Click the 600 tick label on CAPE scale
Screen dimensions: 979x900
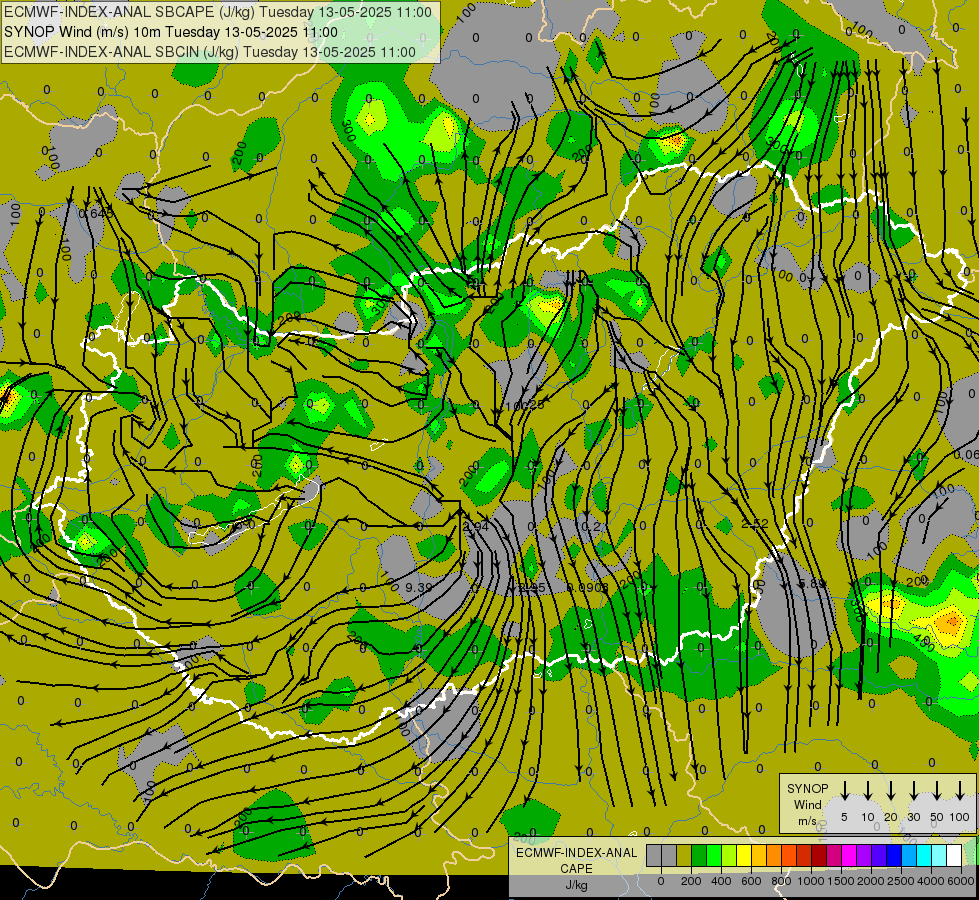[750, 881]
